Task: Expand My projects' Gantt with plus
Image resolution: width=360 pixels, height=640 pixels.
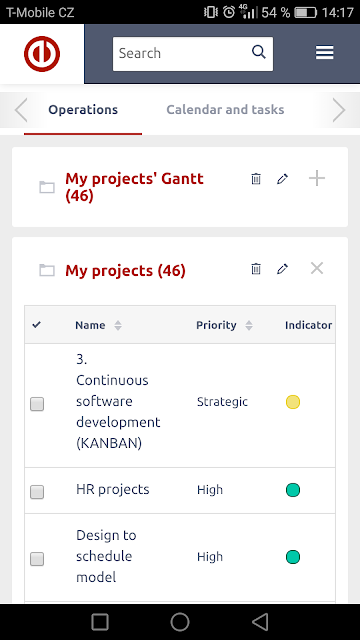Action: [317, 178]
